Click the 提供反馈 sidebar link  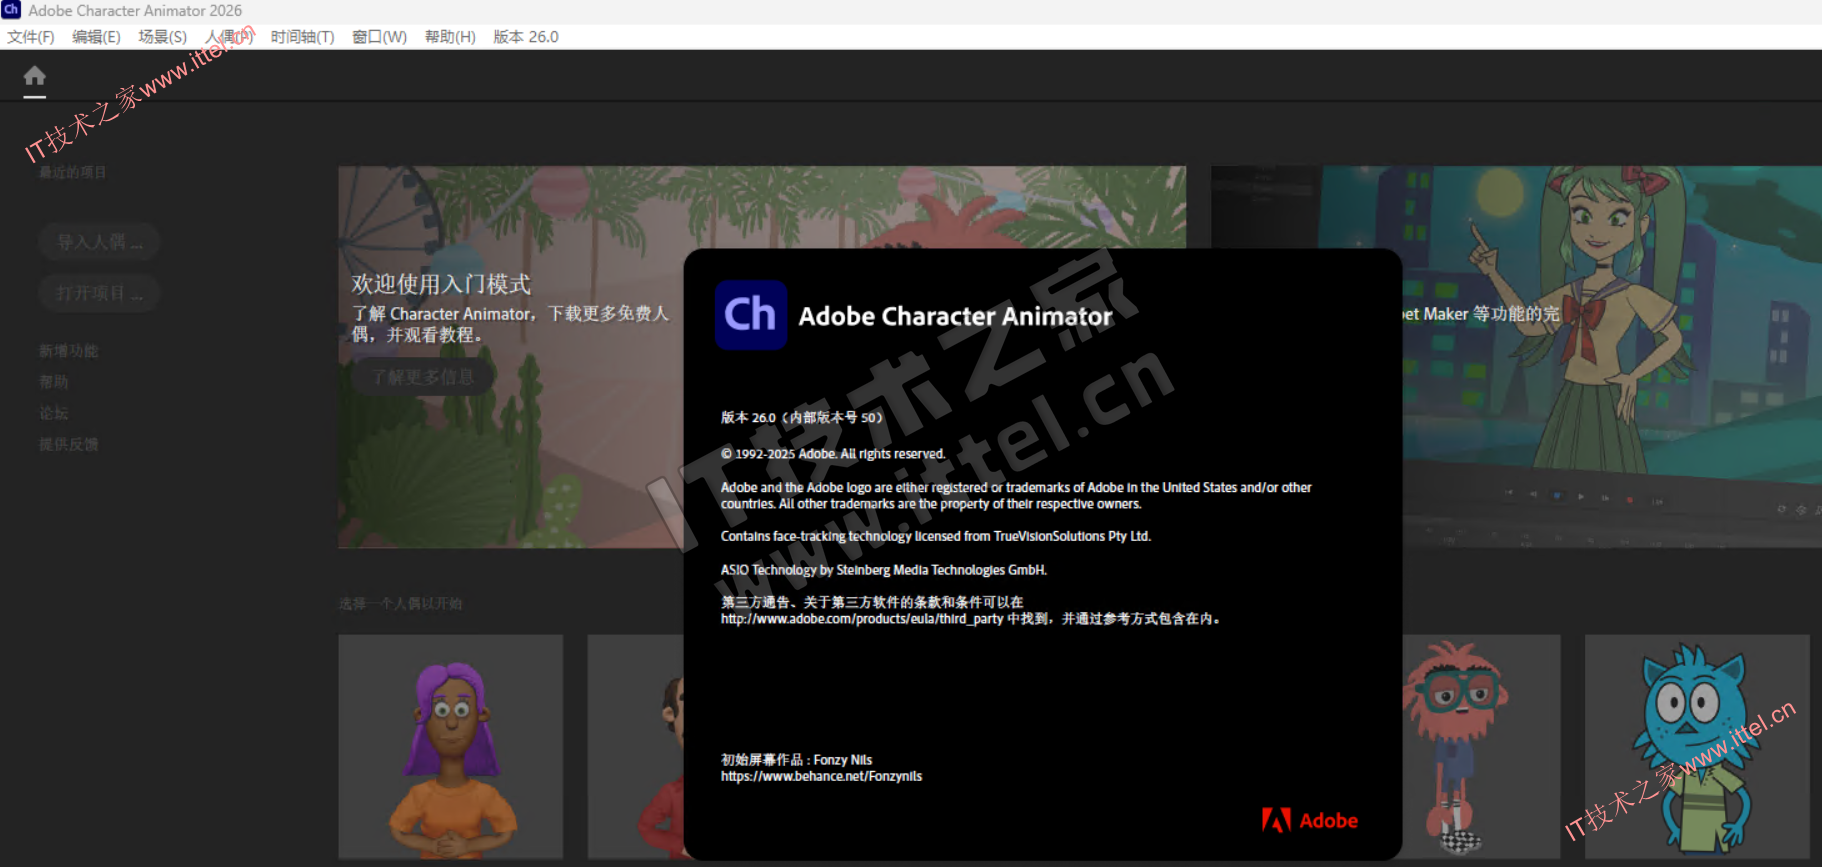click(68, 444)
